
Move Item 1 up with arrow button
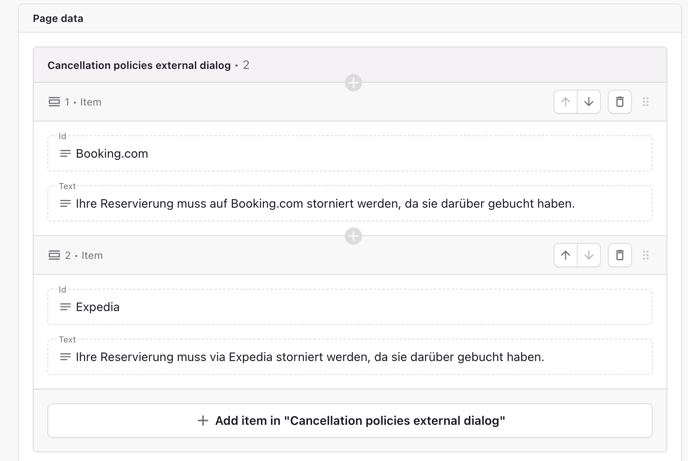pyautogui.click(x=566, y=102)
